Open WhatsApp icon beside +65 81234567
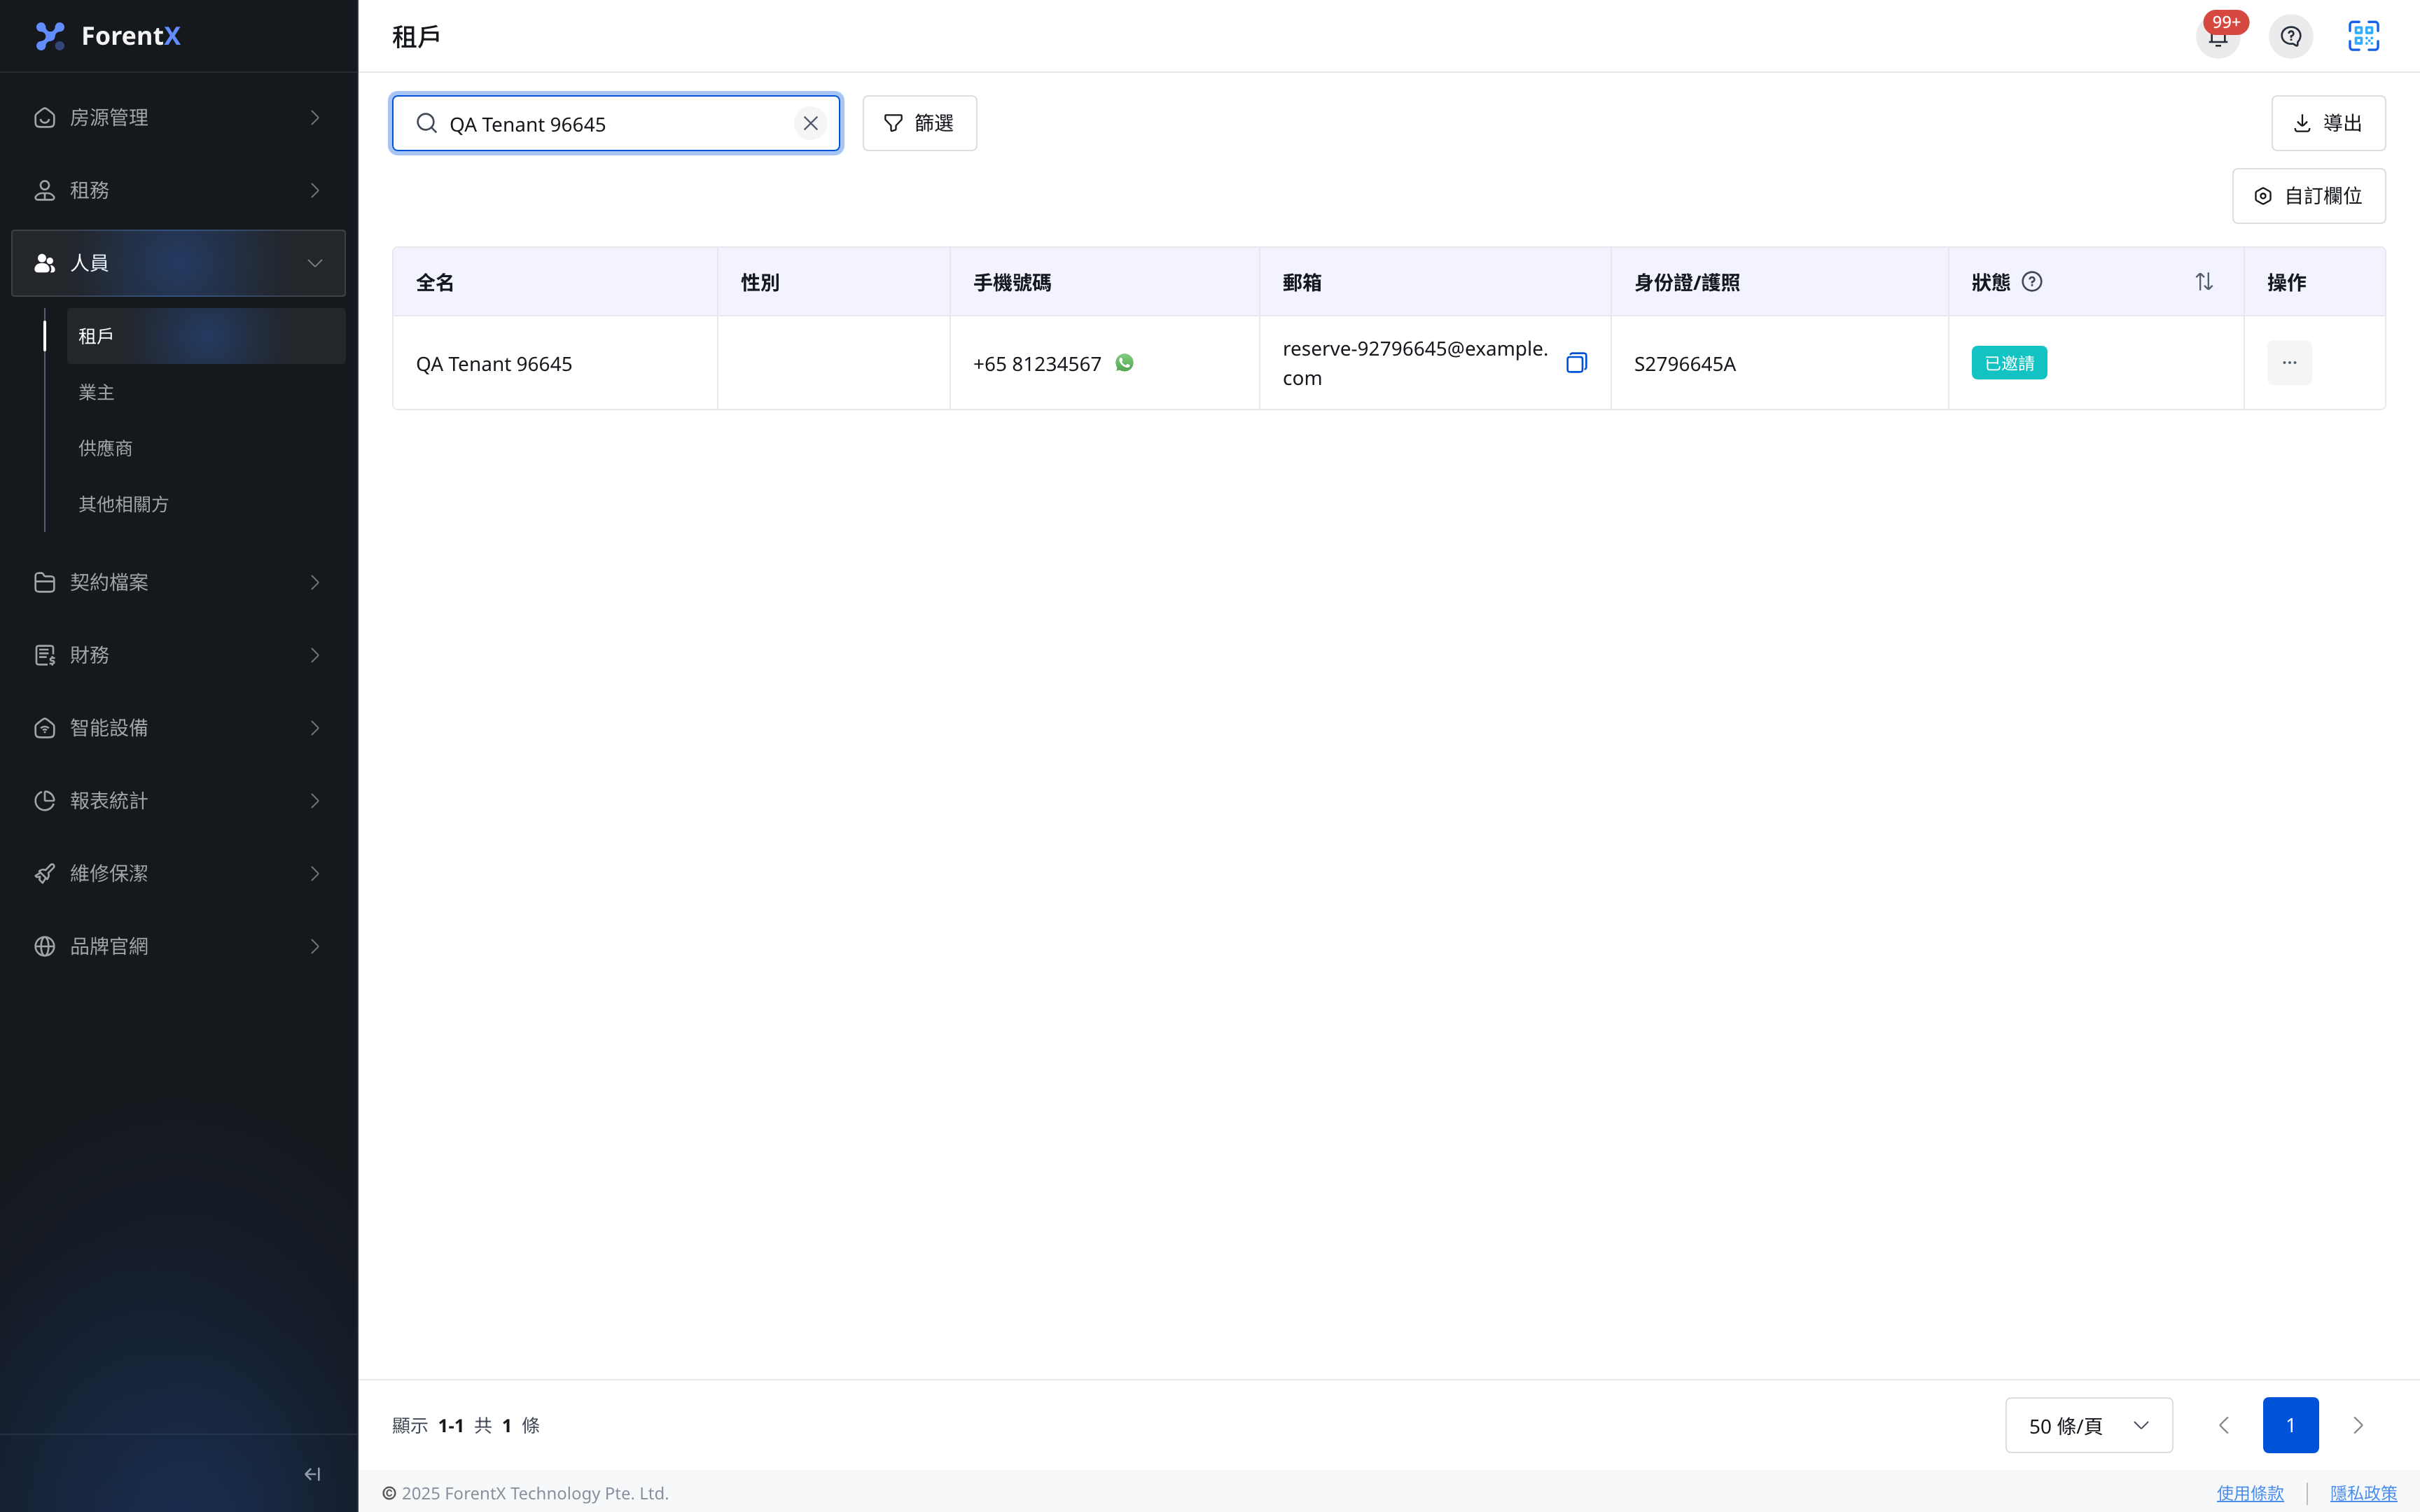The height and width of the screenshot is (1512, 2420). 1124,363
